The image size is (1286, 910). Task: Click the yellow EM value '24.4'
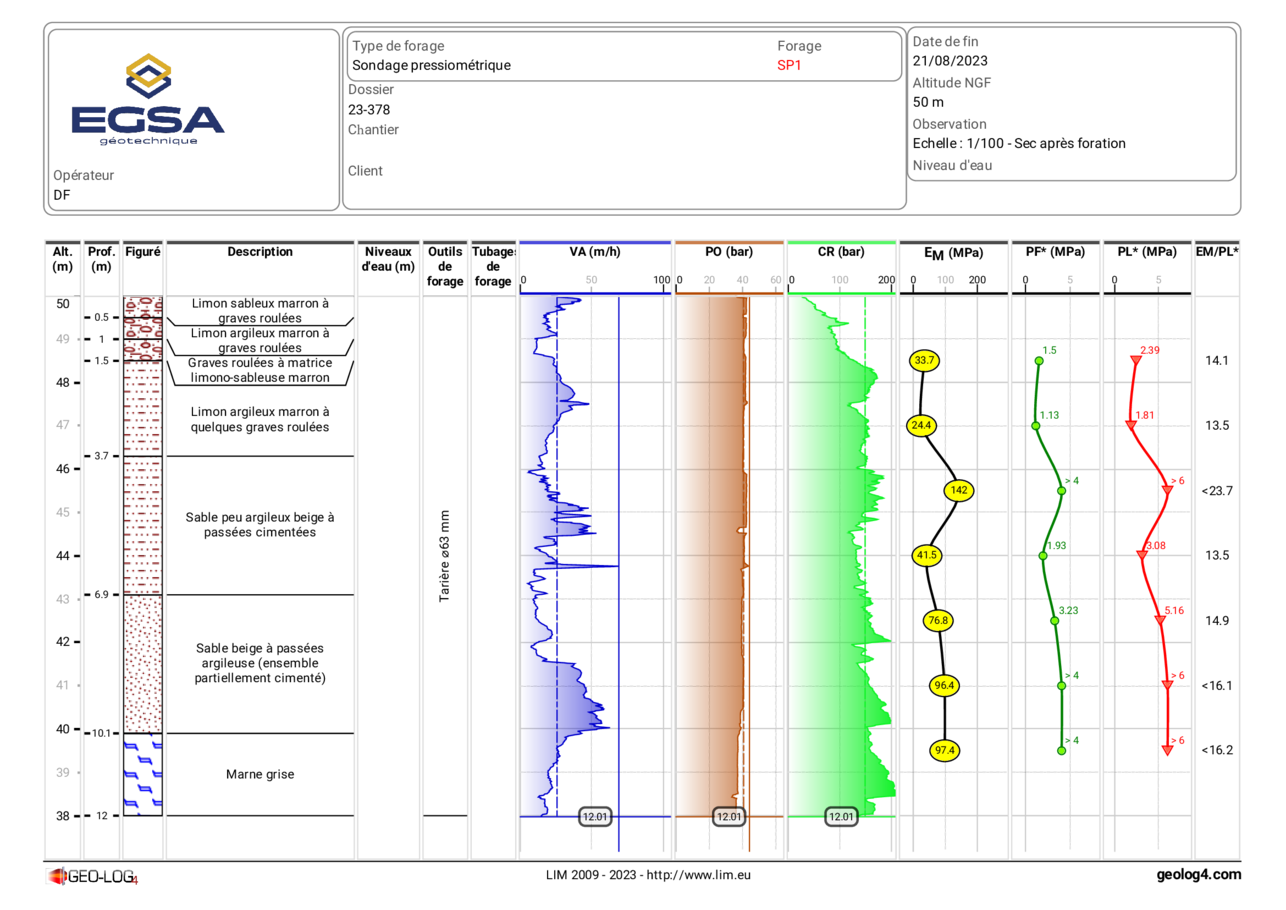pos(921,425)
